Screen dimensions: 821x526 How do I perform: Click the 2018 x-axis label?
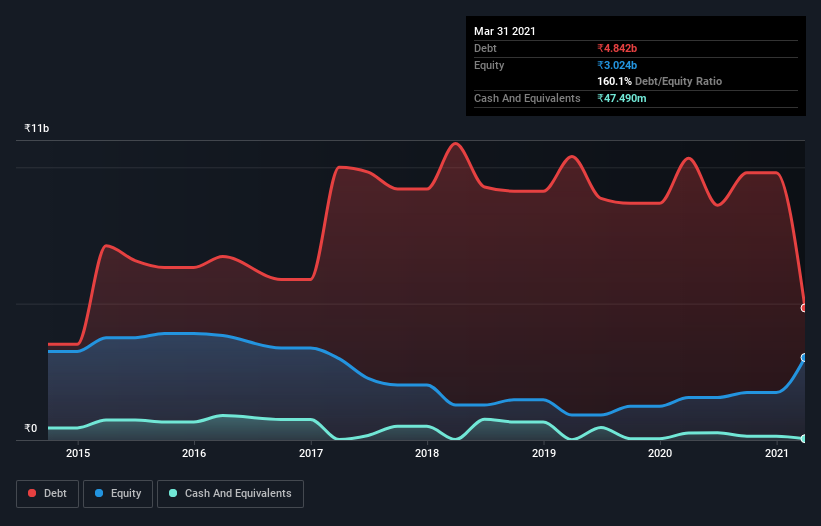click(427, 453)
